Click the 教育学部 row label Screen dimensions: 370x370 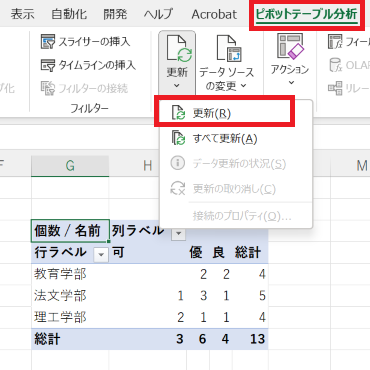60,274
